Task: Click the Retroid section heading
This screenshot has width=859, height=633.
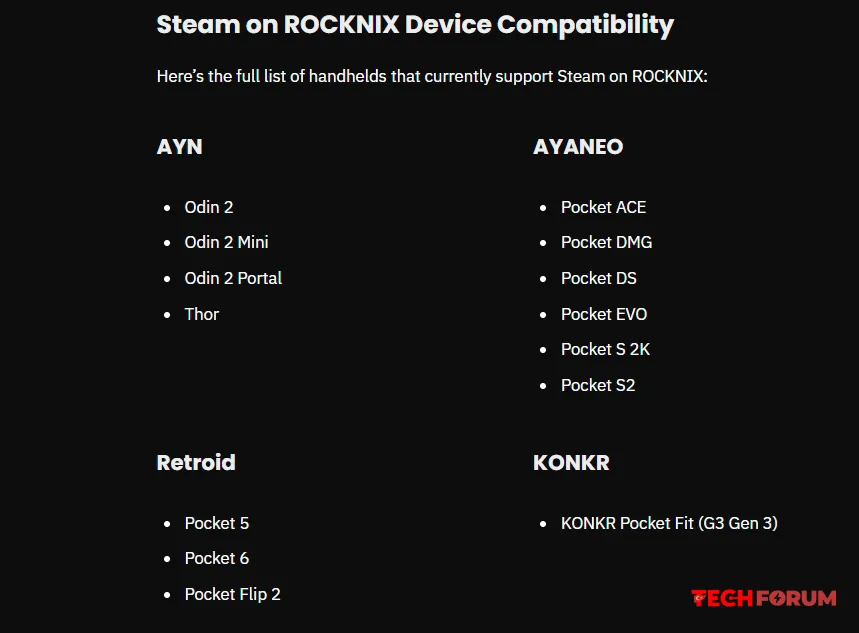Action: pyautogui.click(x=196, y=462)
